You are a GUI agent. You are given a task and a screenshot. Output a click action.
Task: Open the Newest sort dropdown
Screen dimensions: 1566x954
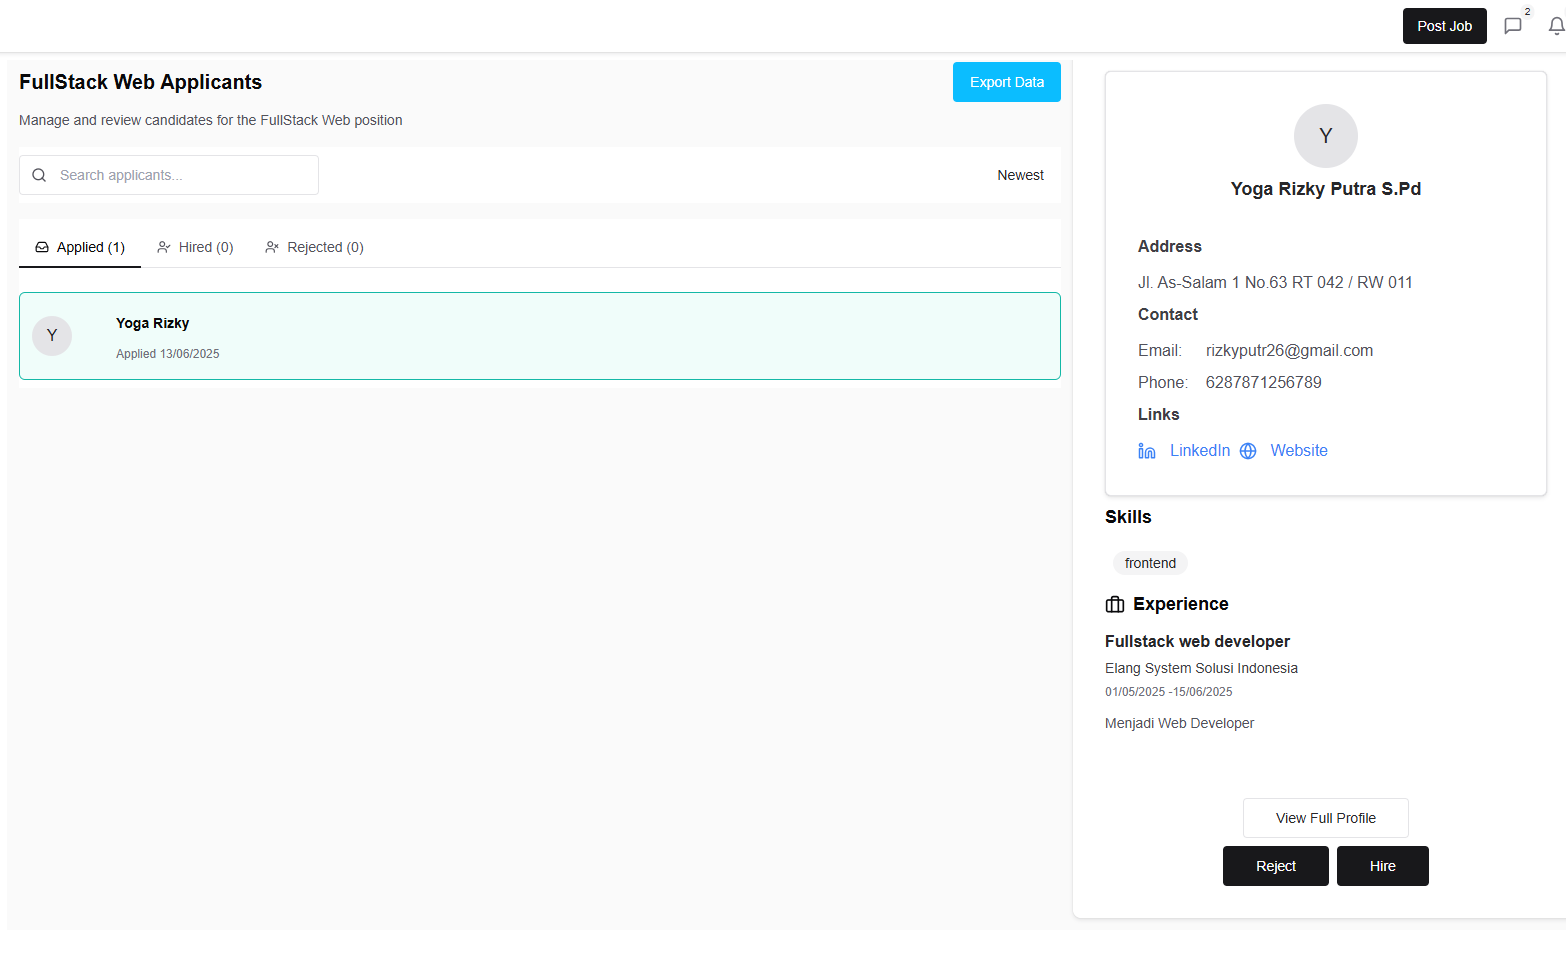(1020, 175)
